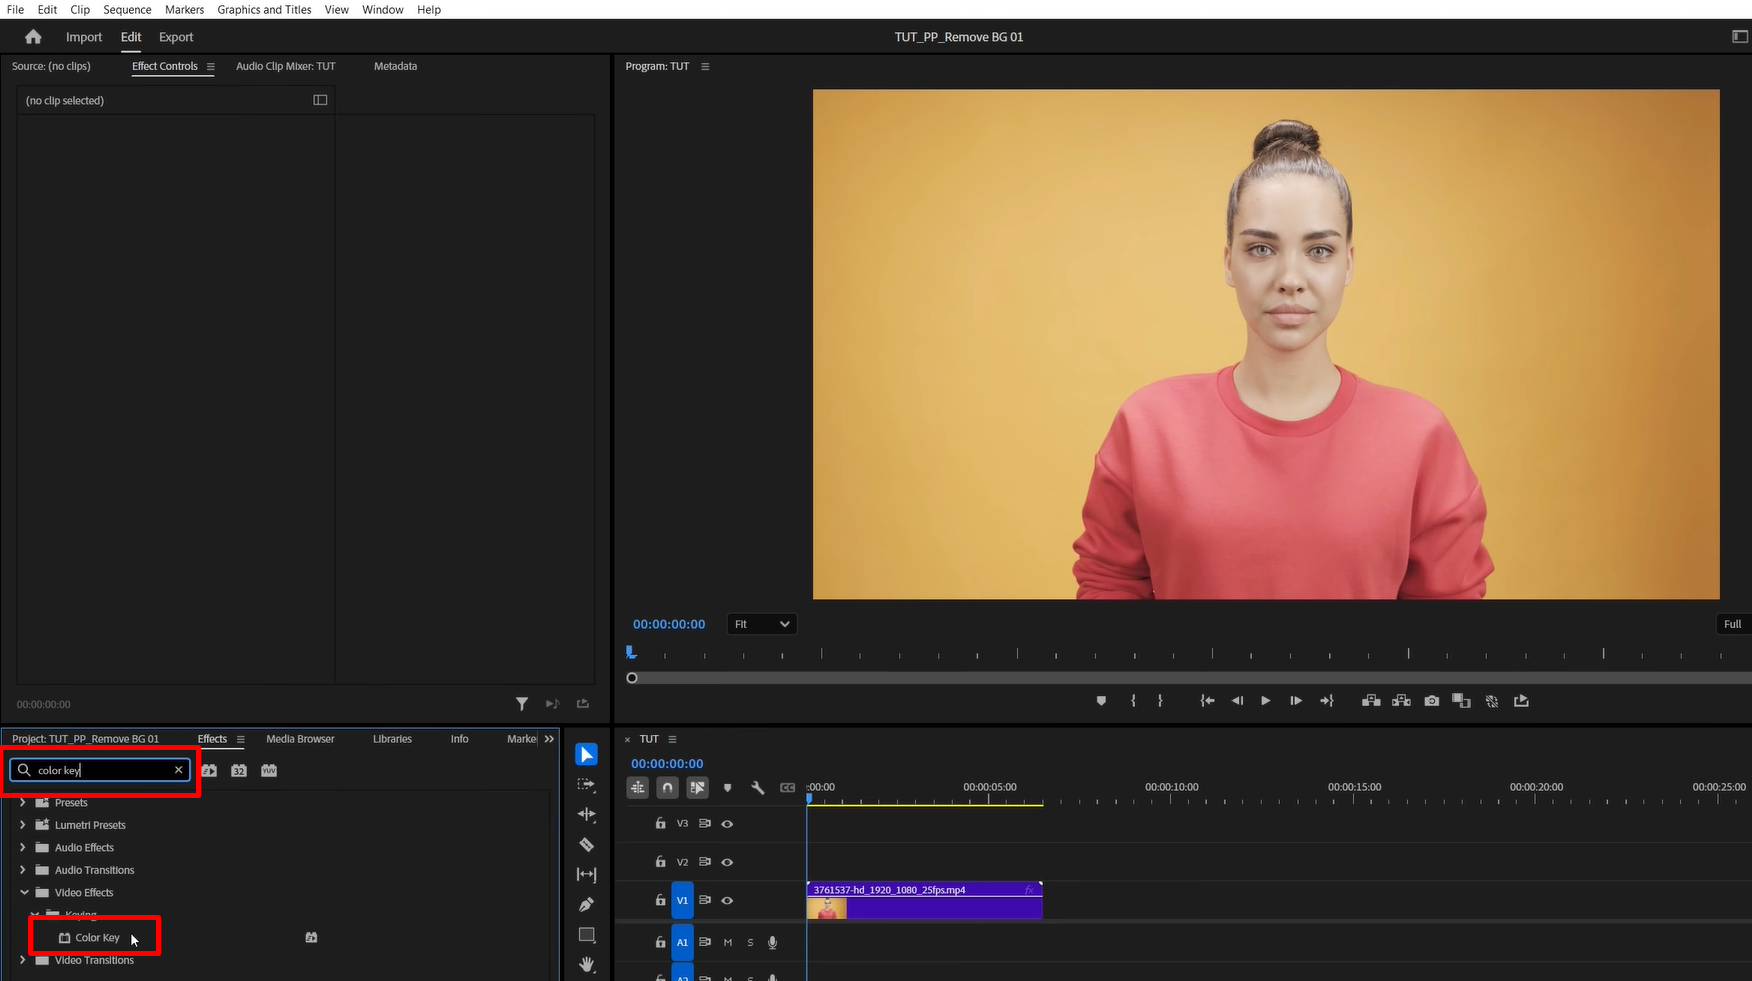Play the sequence in the Program monitor
The image size is (1752, 981).
pyautogui.click(x=1265, y=700)
